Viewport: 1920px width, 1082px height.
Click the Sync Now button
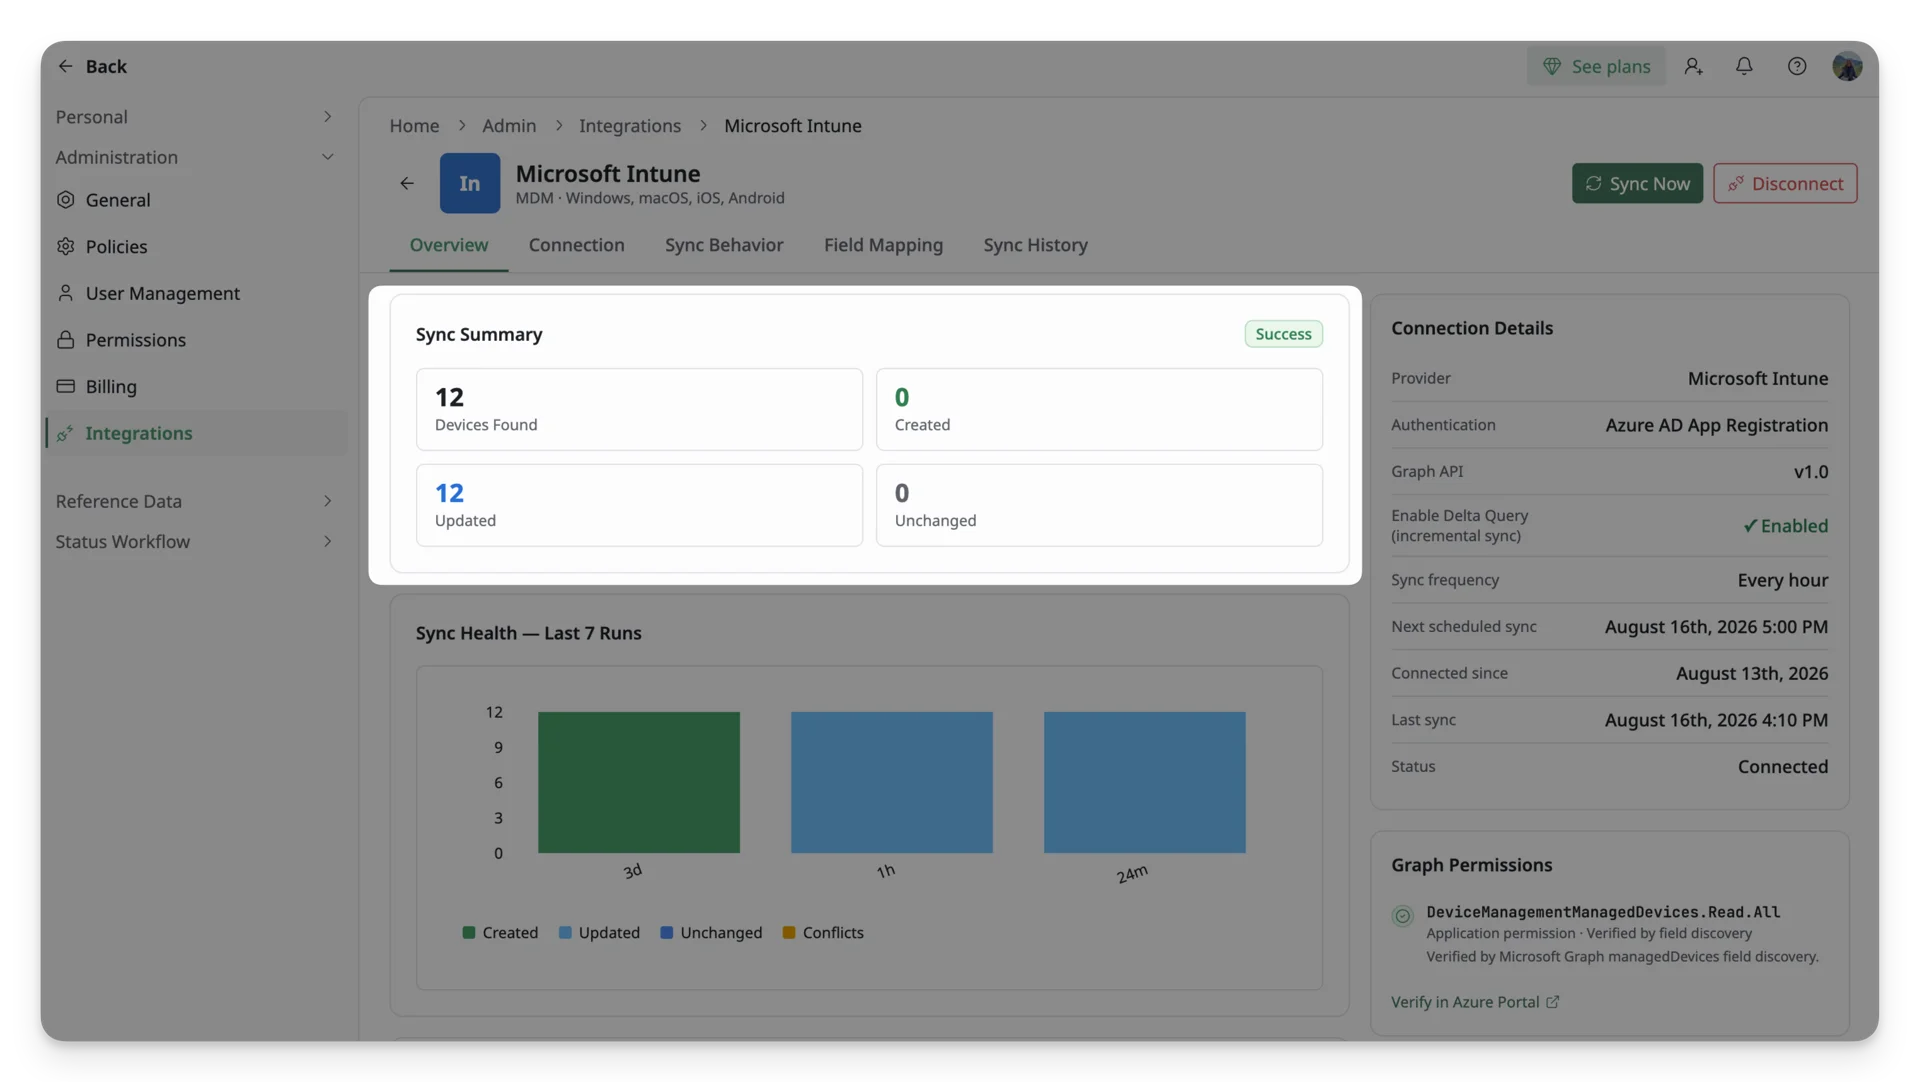point(1637,183)
